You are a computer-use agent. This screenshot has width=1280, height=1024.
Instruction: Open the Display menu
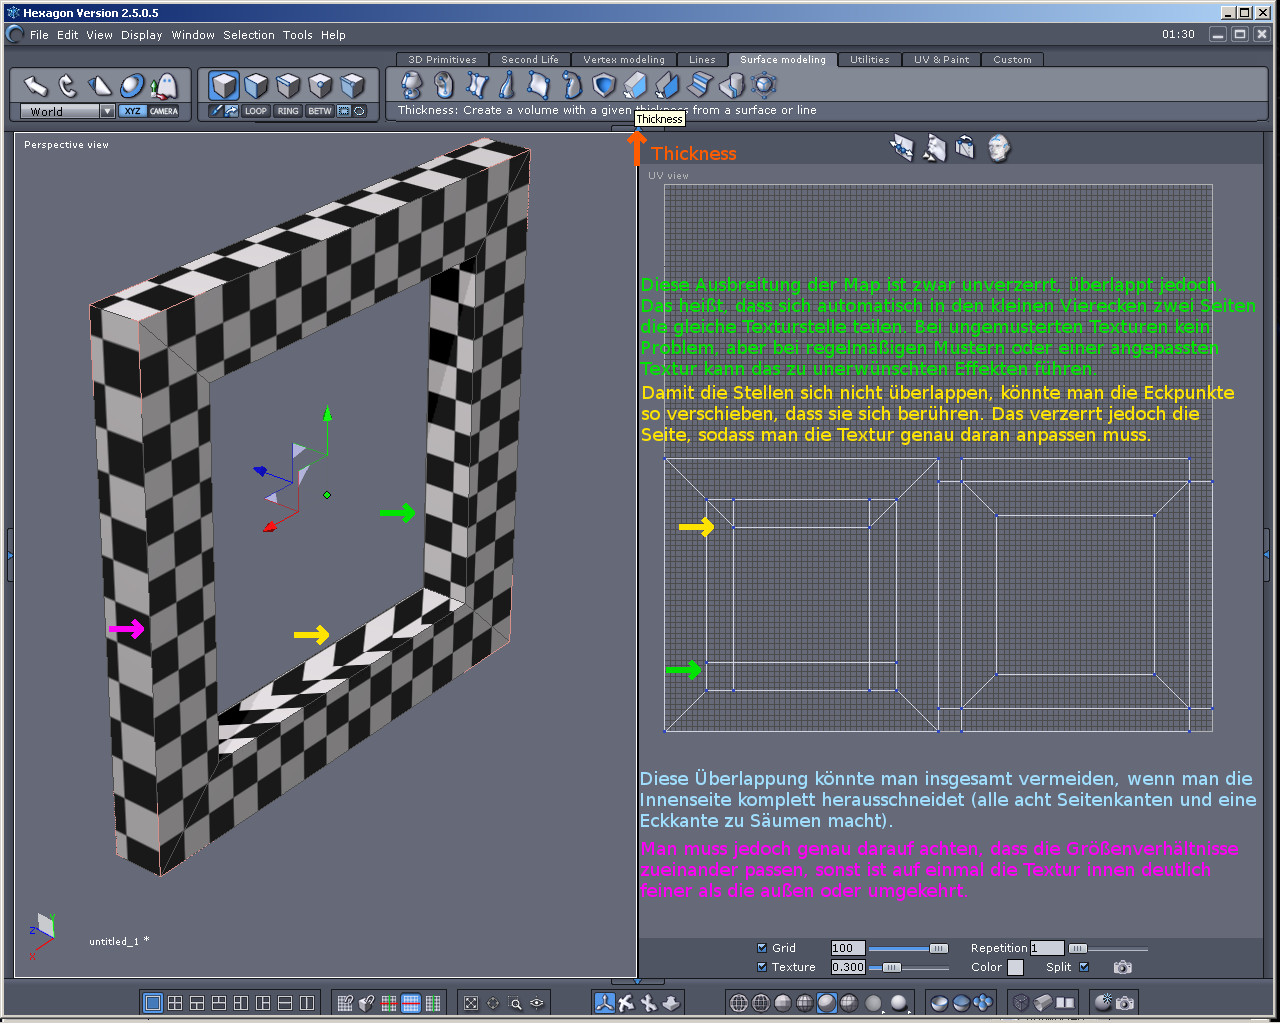[x=142, y=35]
